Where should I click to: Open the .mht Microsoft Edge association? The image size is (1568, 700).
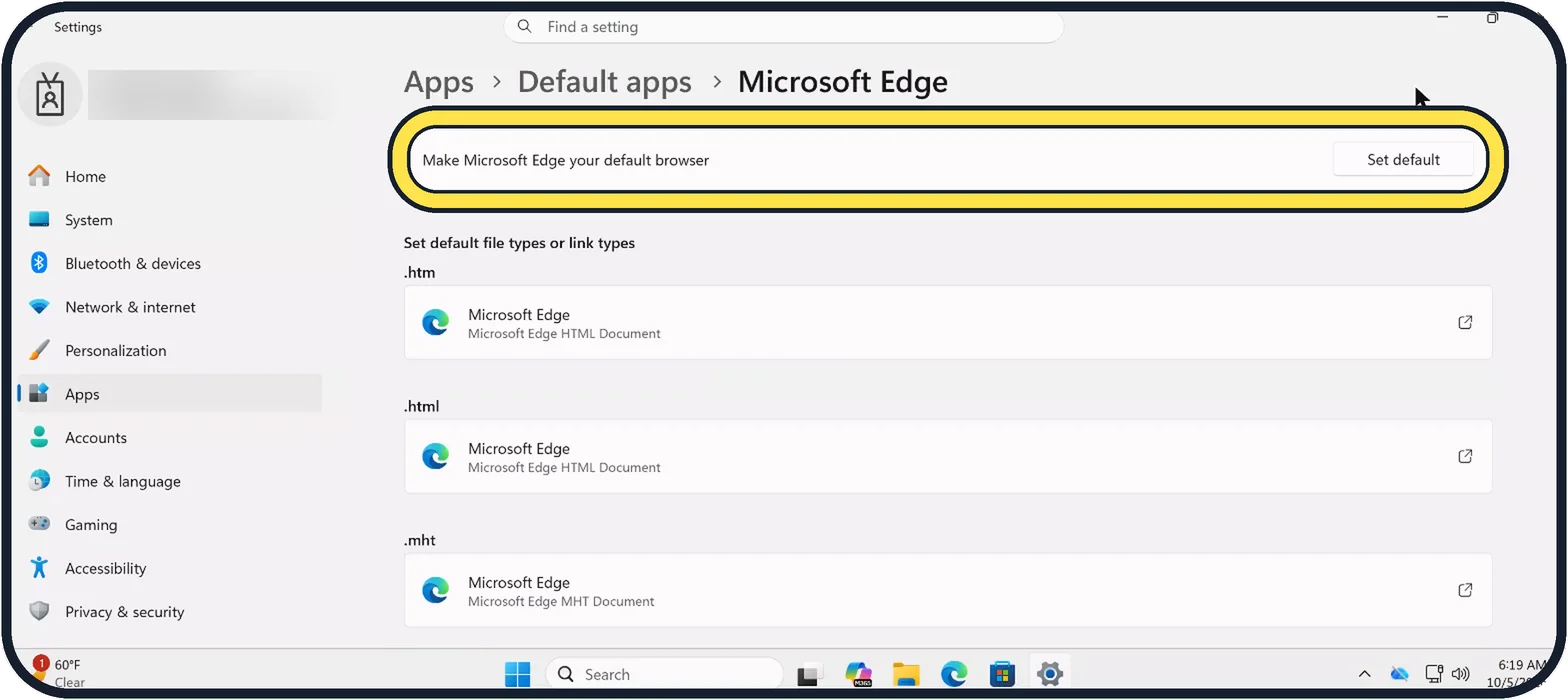click(x=948, y=591)
